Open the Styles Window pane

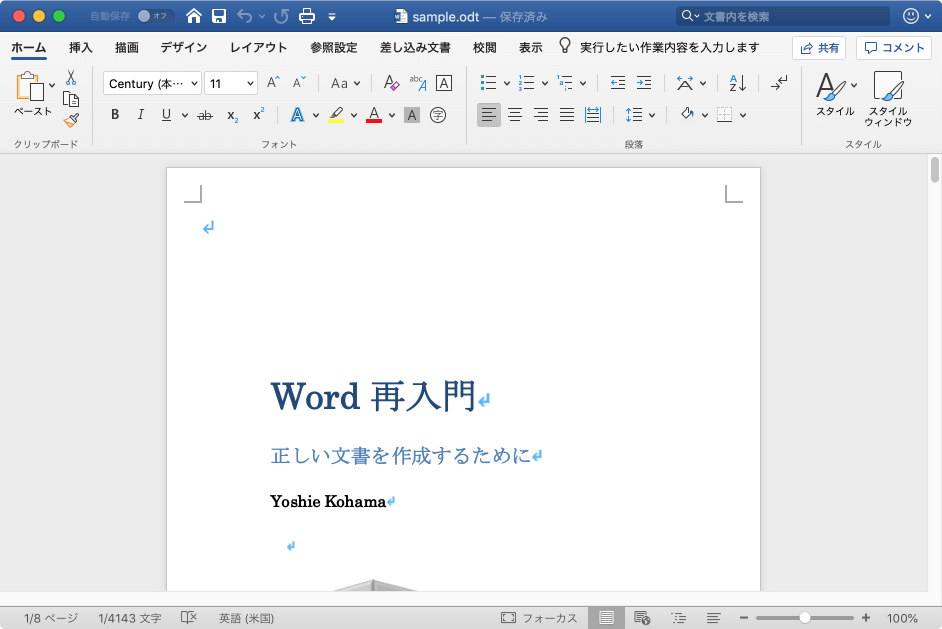[887, 100]
